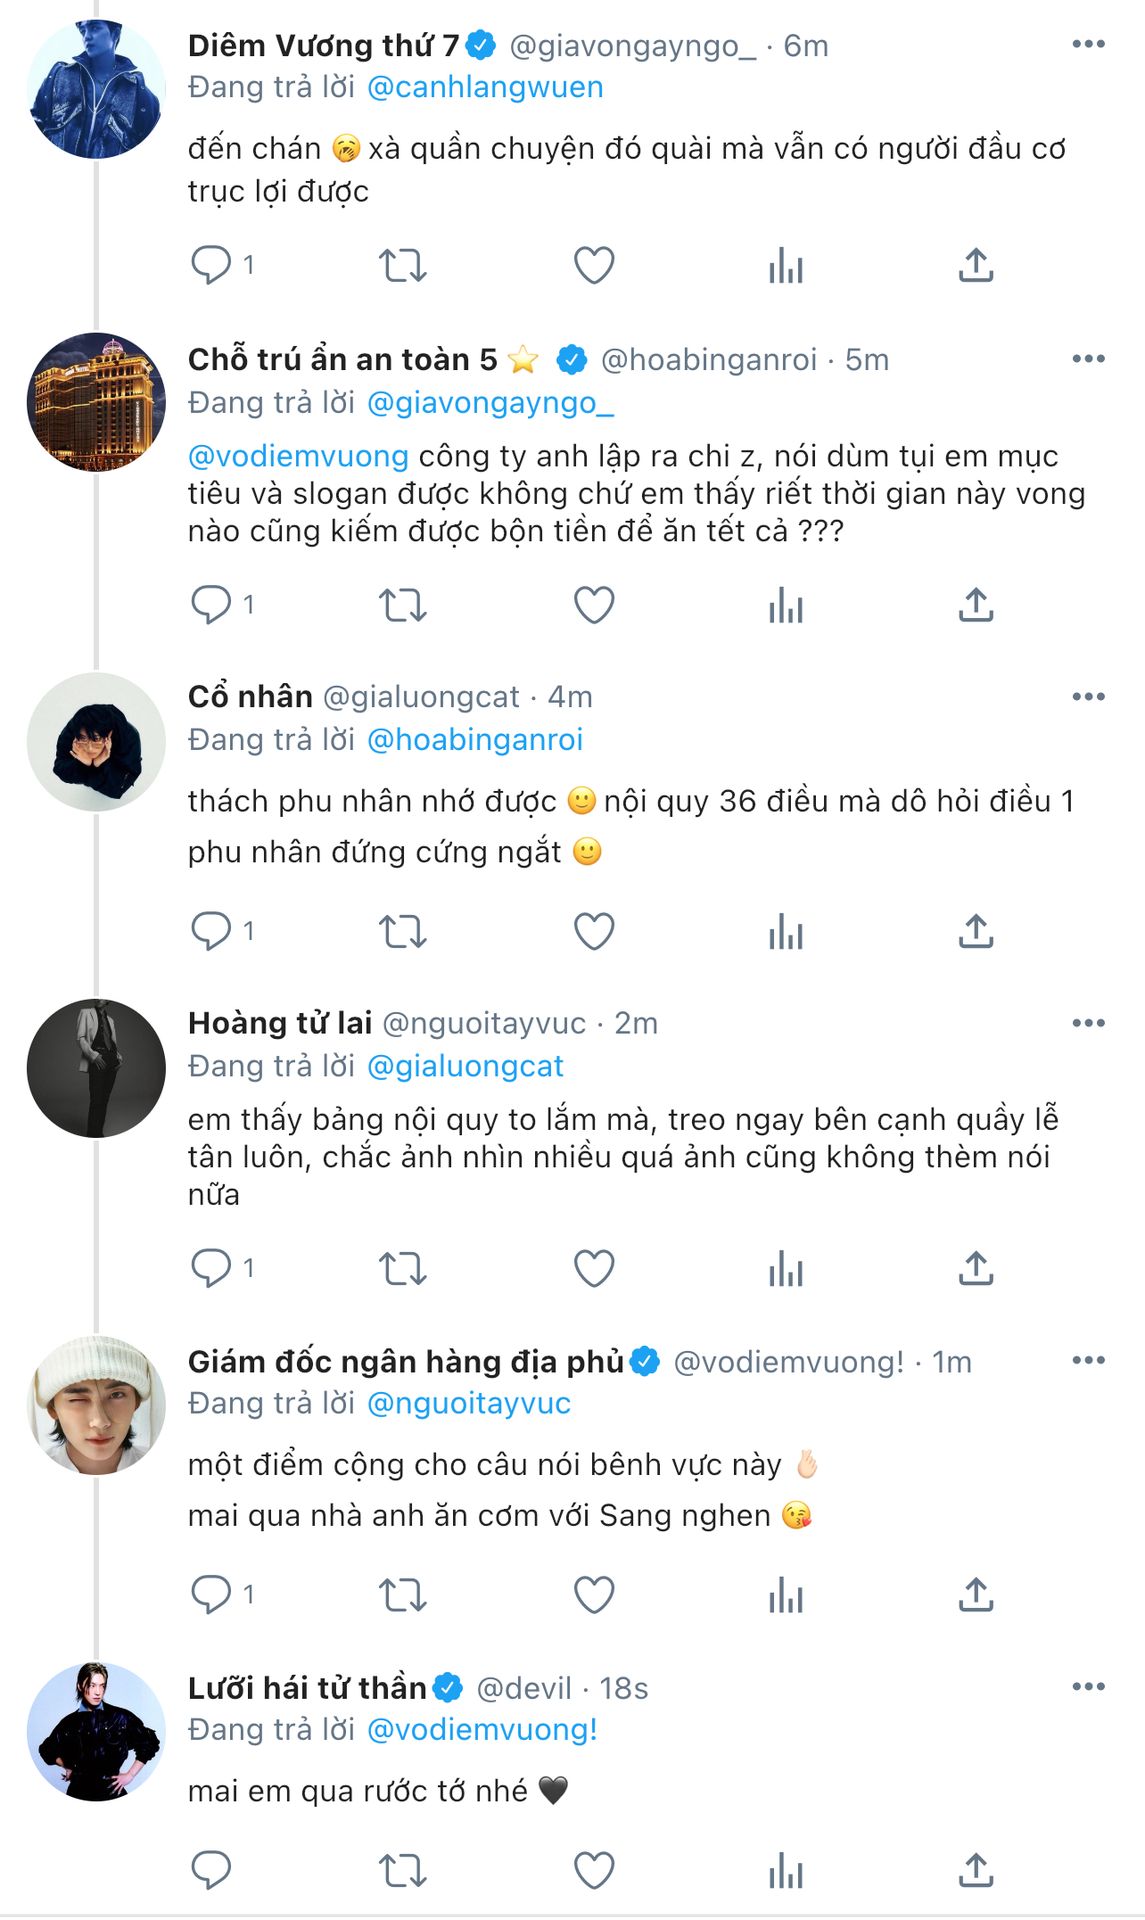Like the tweet from @devil
The height and width of the screenshot is (1920, 1145).
[x=593, y=1871]
